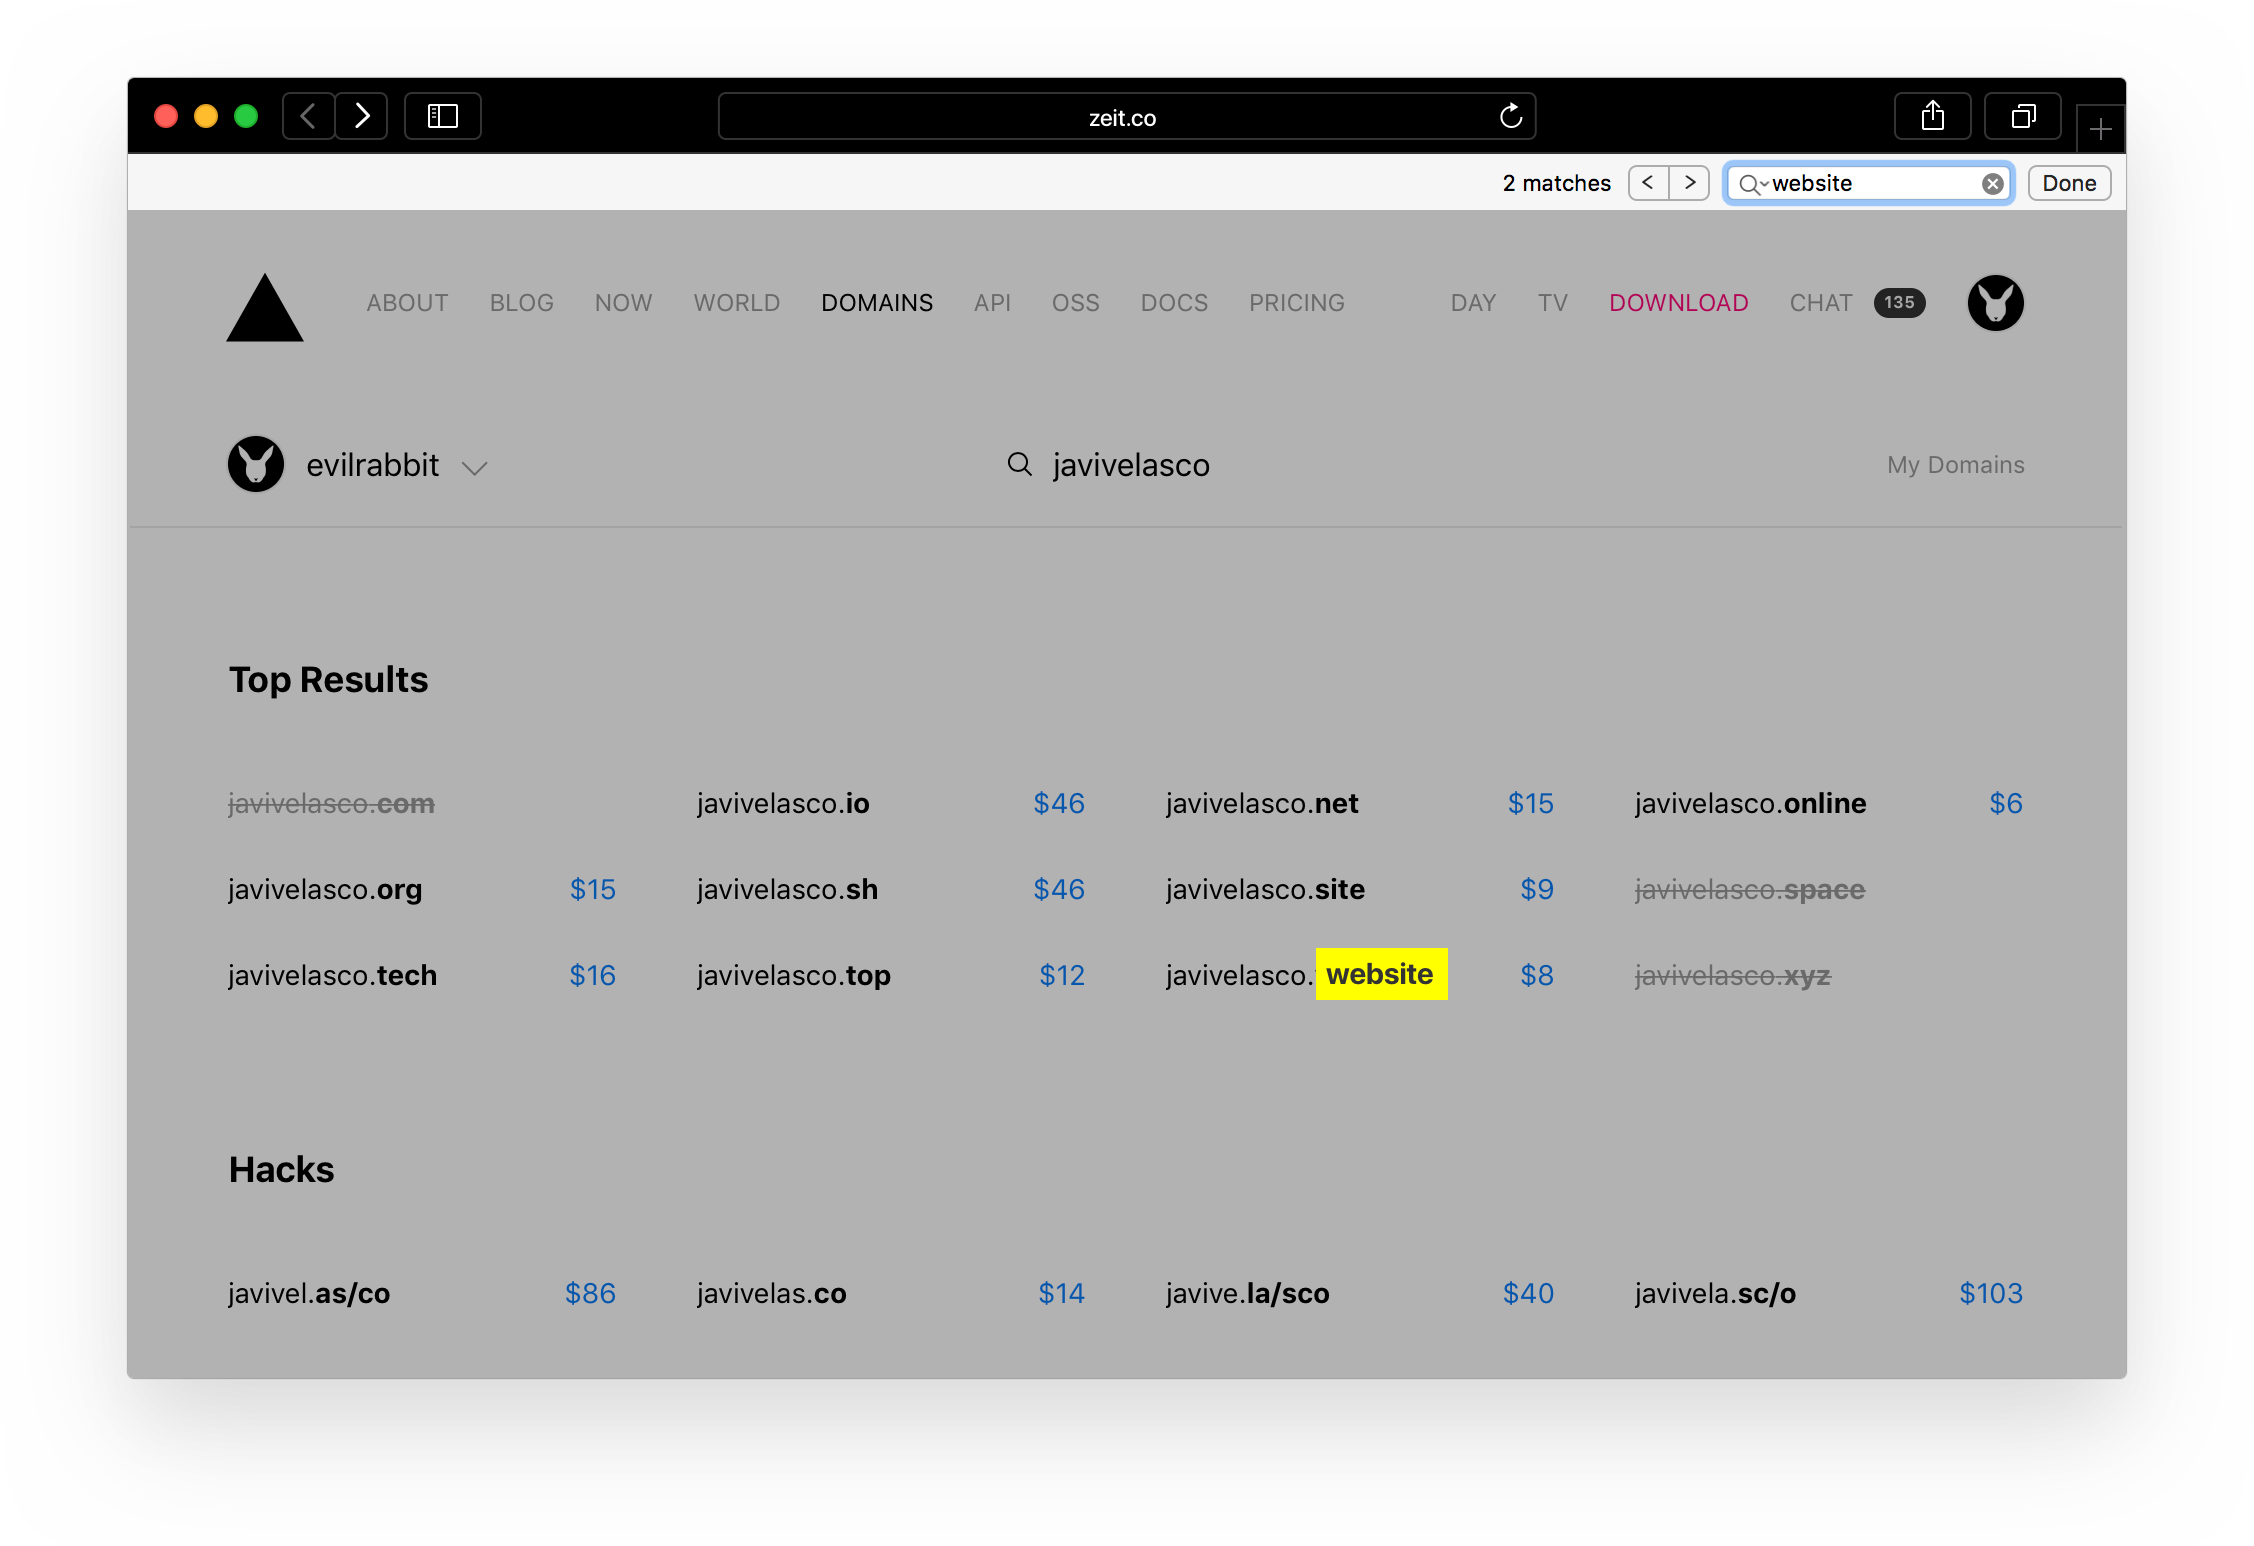Toggle the Safari sidebar
Screen dimensions: 2254x1546
click(x=442, y=116)
